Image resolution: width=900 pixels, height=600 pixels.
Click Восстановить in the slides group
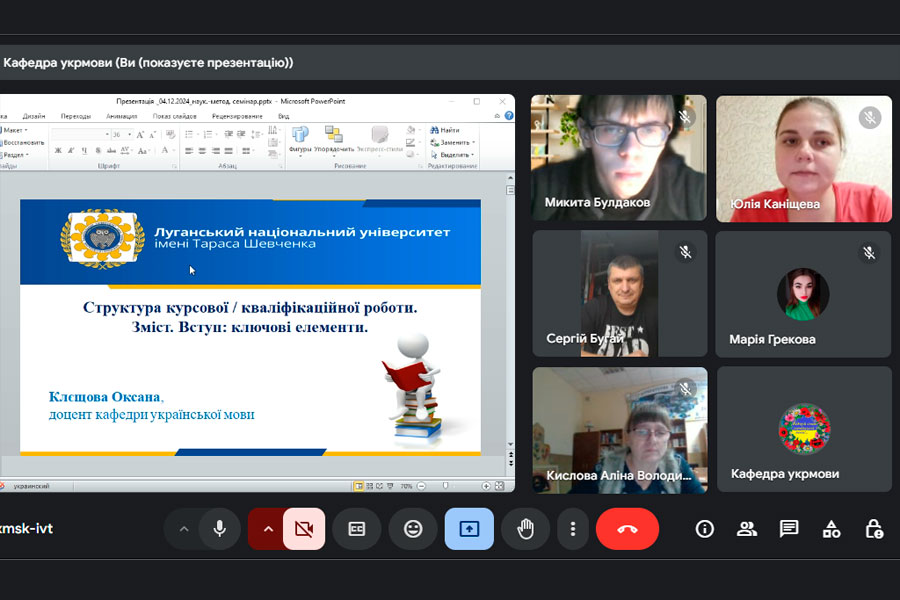click(x=23, y=142)
